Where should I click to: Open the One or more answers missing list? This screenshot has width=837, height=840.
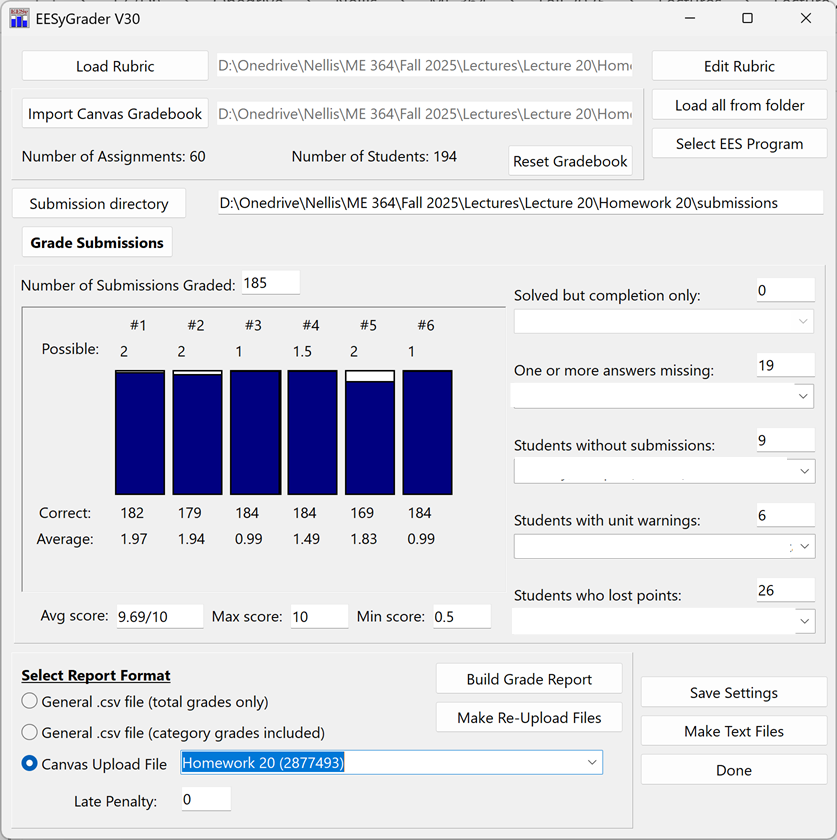click(x=804, y=396)
